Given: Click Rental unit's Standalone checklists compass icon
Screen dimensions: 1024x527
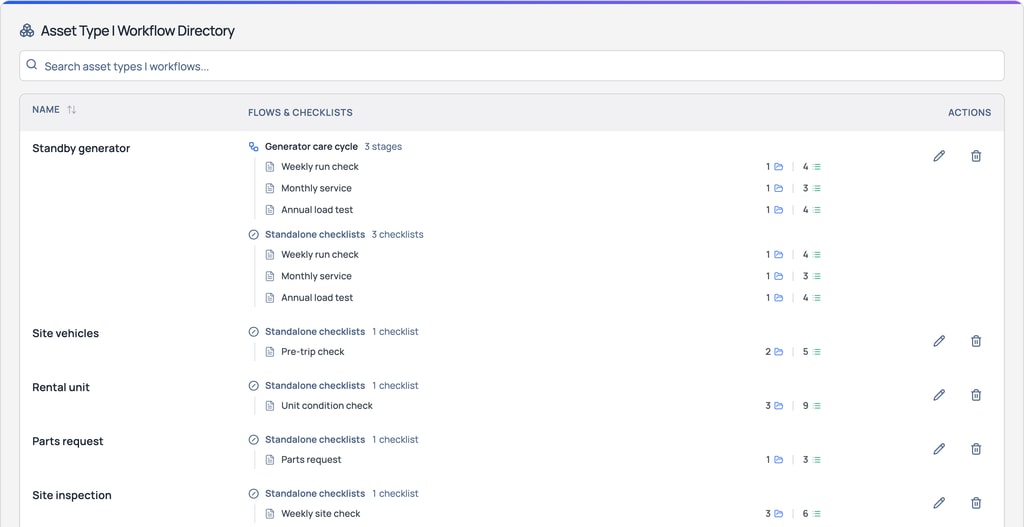Looking at the screenshot, I should [254, 386].
